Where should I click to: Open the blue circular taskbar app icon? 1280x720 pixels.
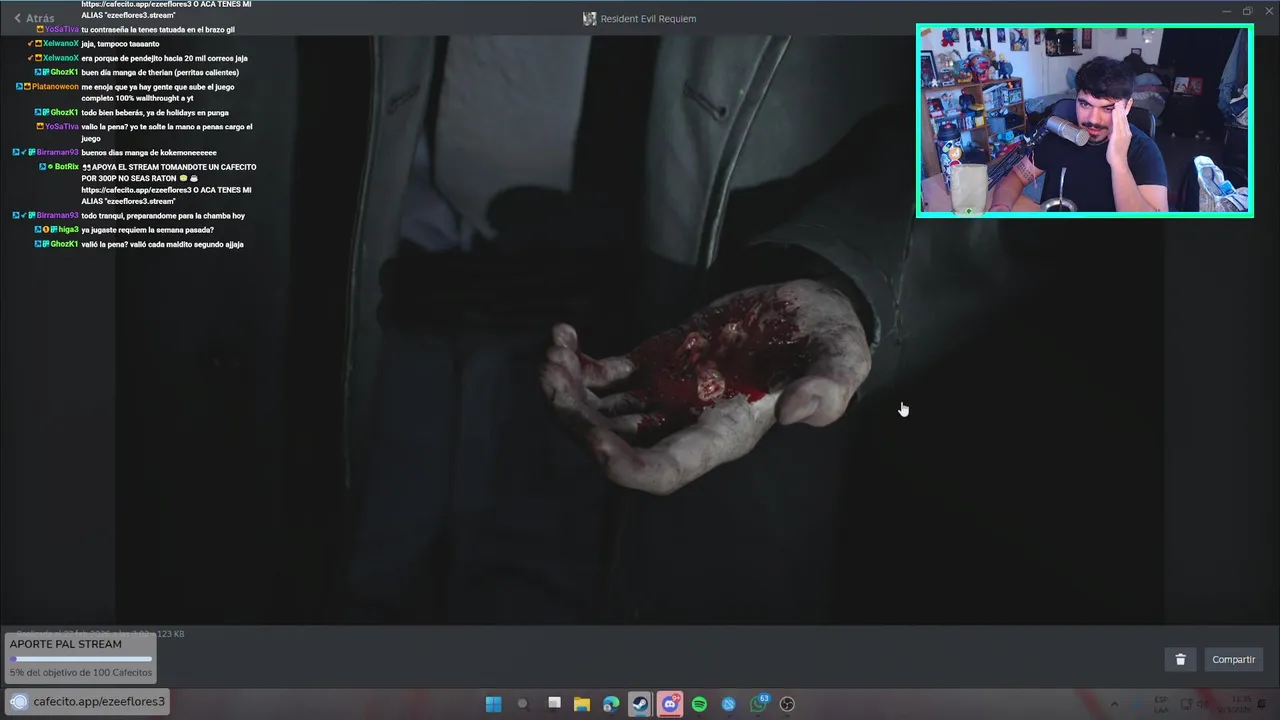click(x=729, y=704)
